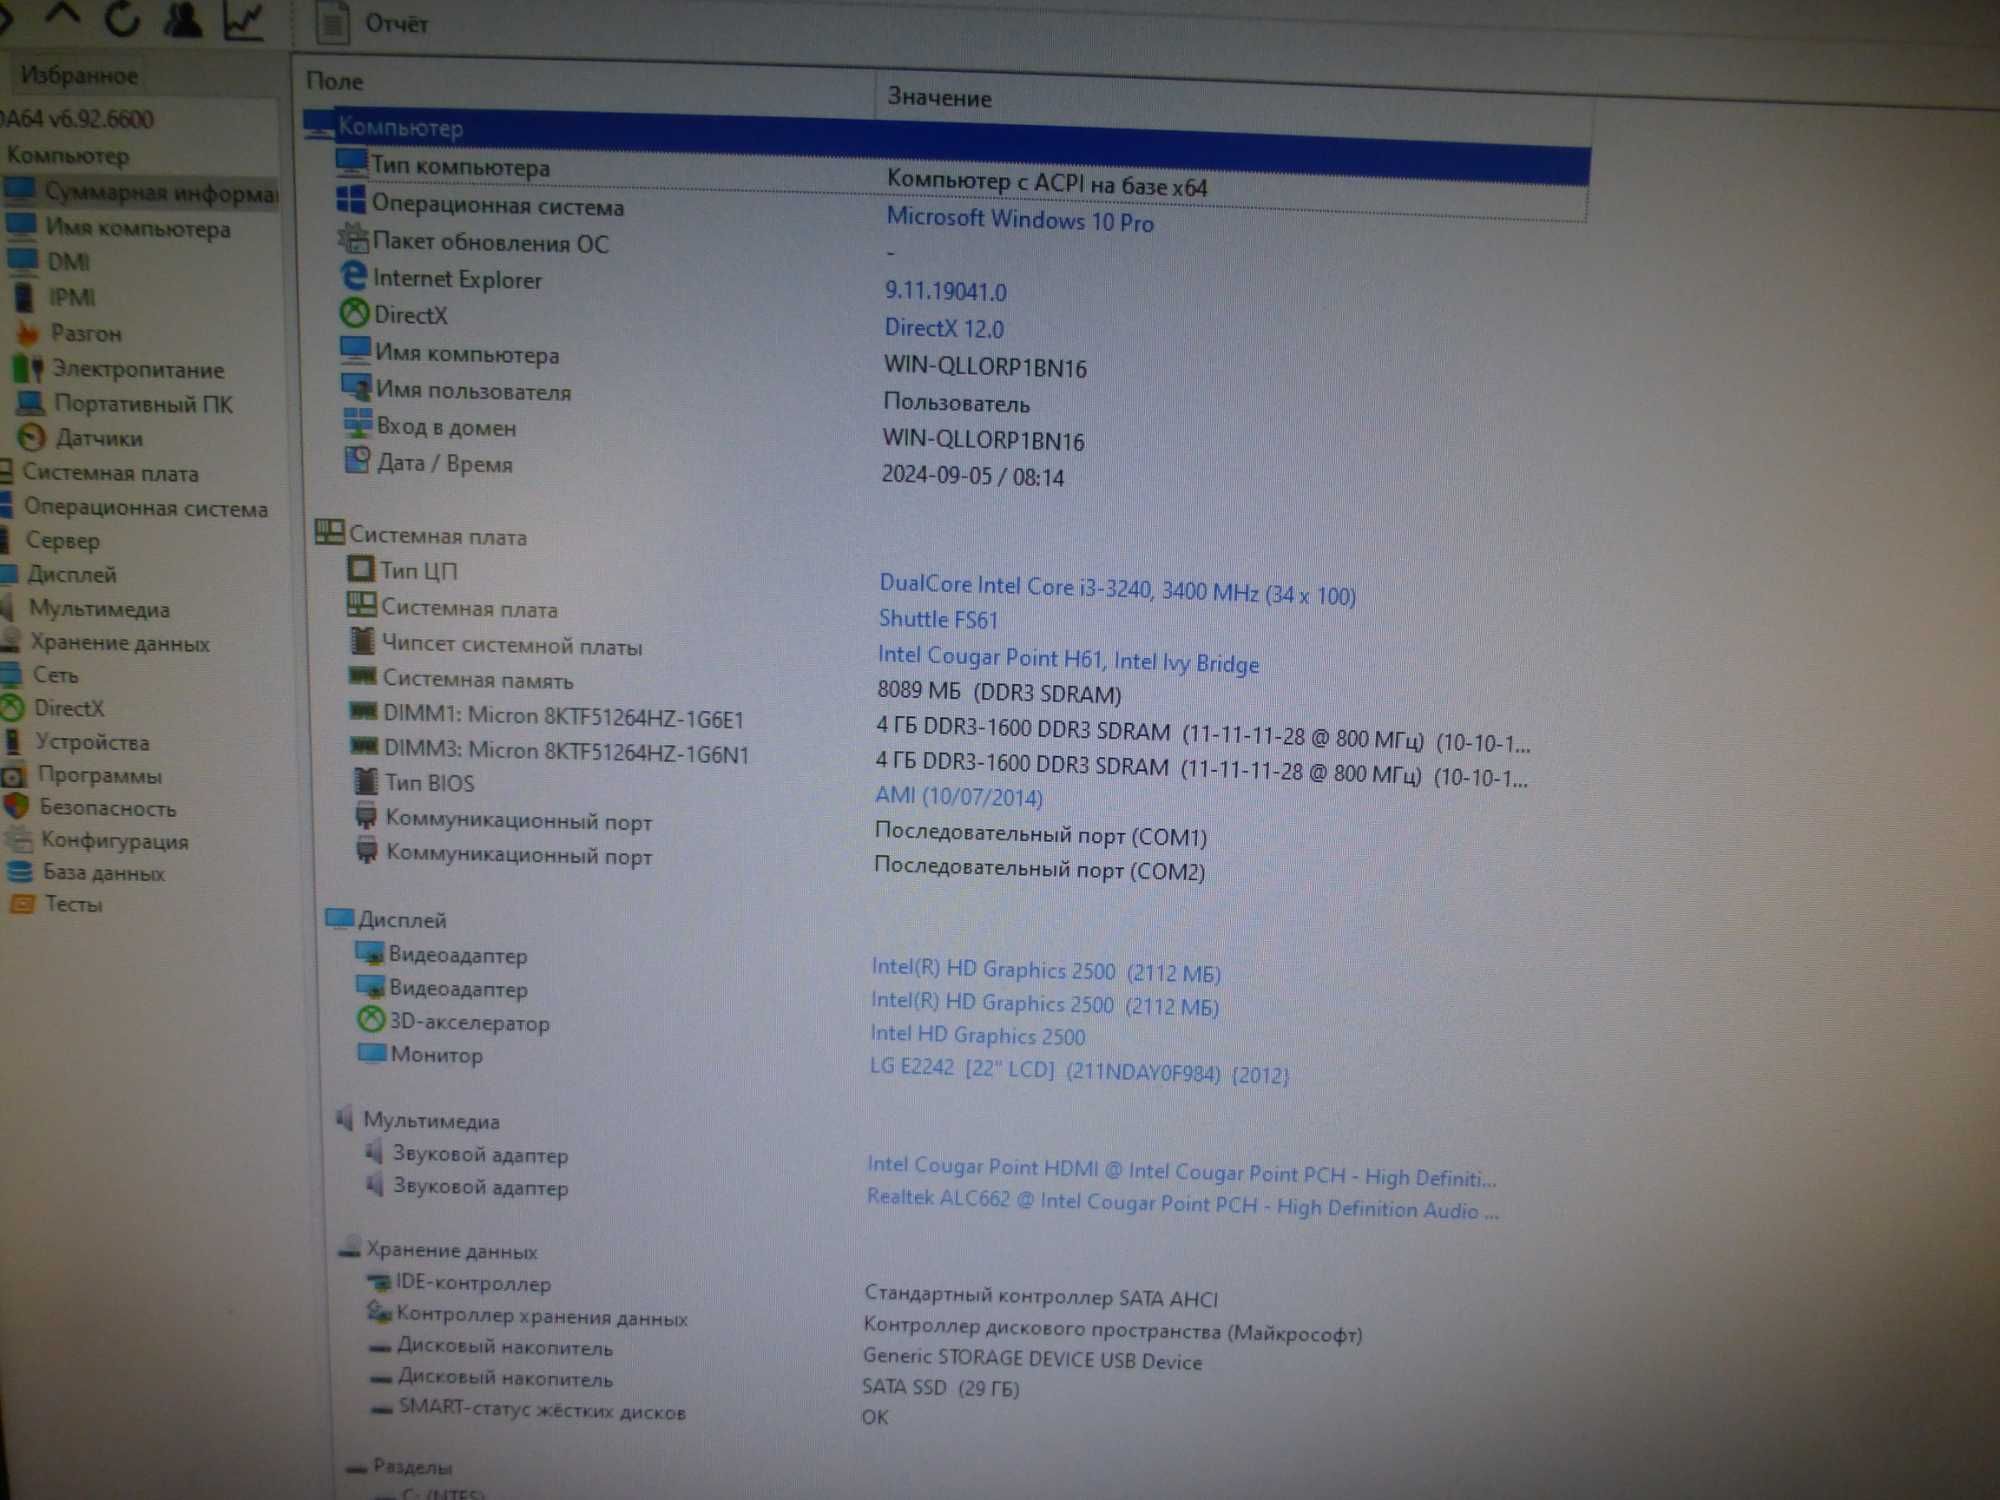Expand Хранение данных in sidebar
2000x1500 pixels.
[119, 642]
